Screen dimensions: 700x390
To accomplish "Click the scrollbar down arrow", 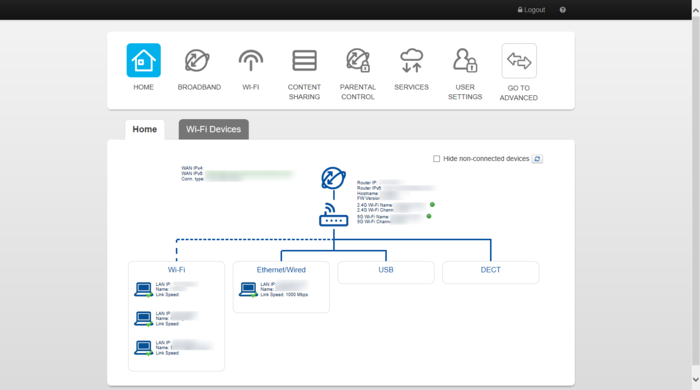I will [x=696, y=380].
